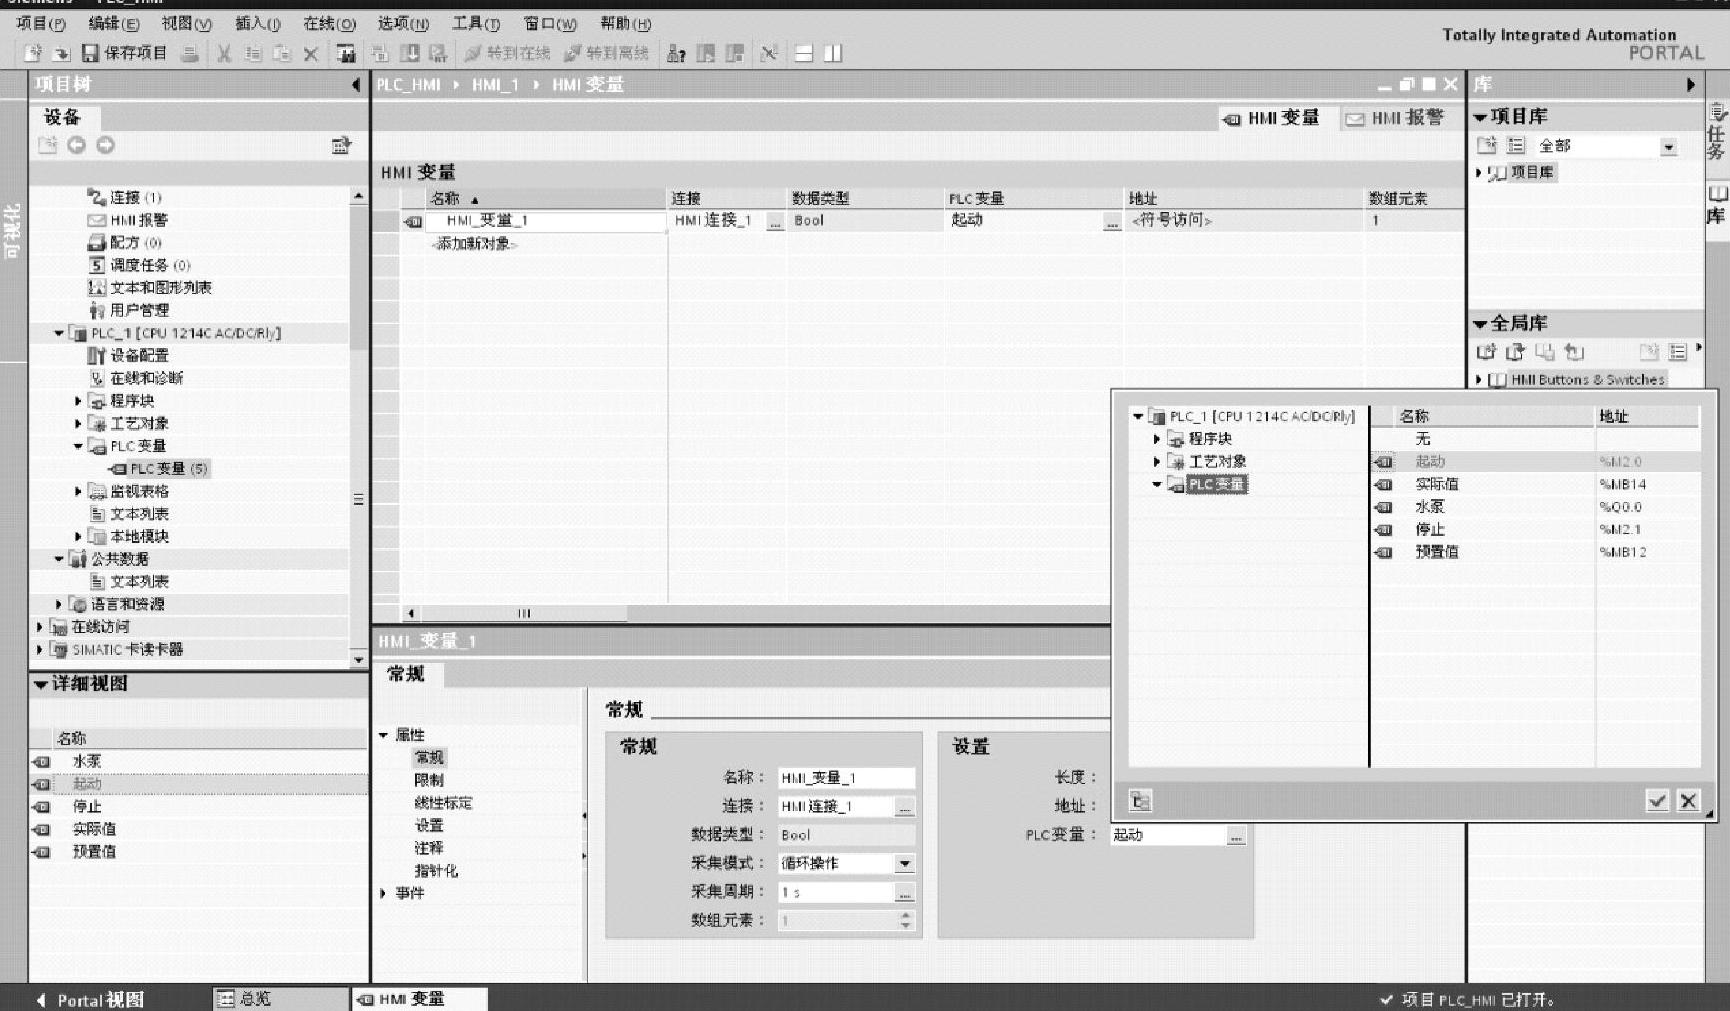1730x1011 pixels.
Task: Confirm the tag selection with the checkmark
Action: (1657, 800)
